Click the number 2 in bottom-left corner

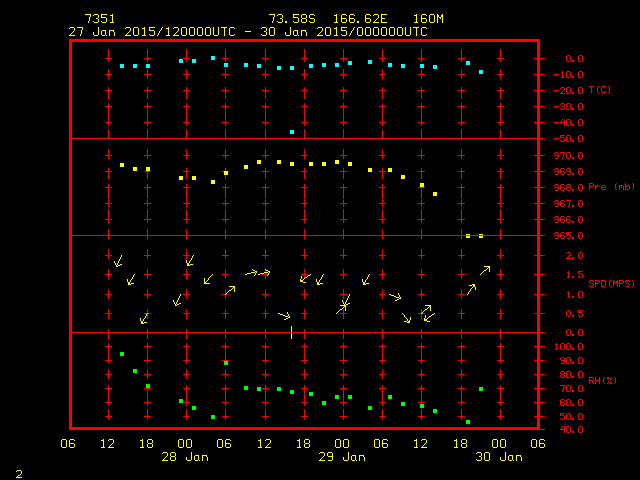pyautogui.click(x=18, y=471)
